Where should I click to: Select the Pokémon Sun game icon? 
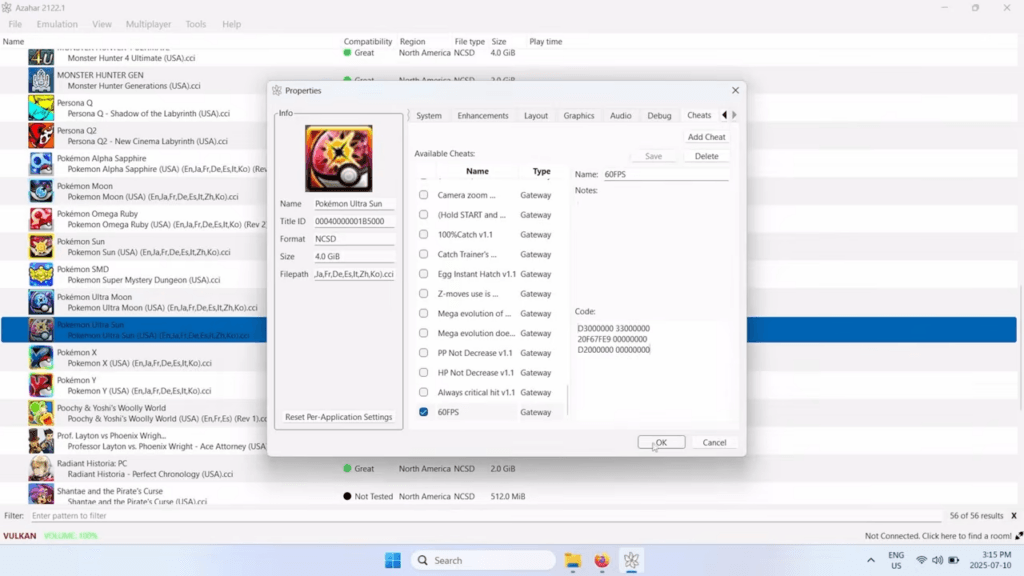(x=40, y=247)
